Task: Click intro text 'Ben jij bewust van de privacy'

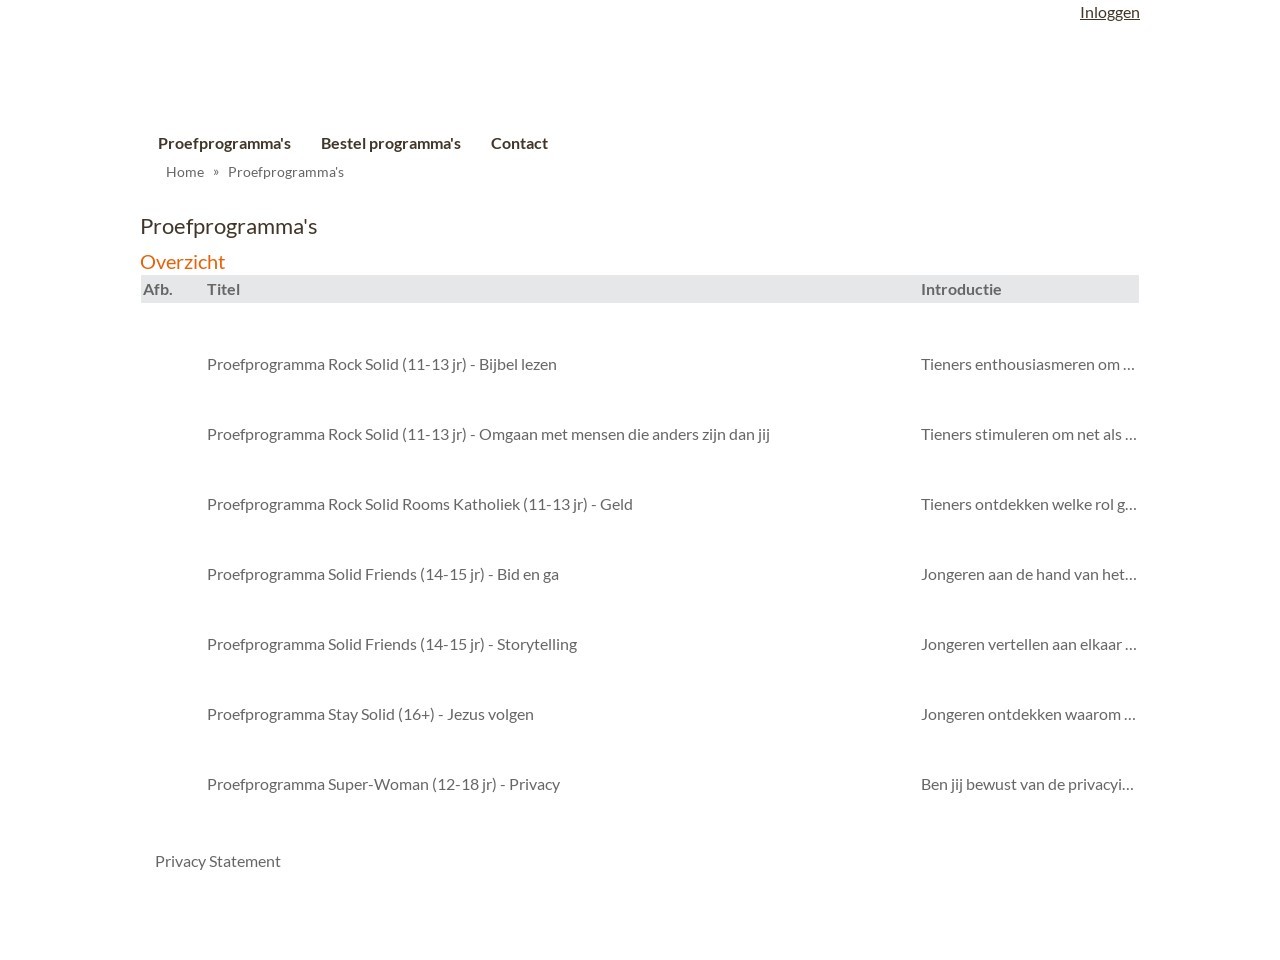Action: coord(1026,784)
